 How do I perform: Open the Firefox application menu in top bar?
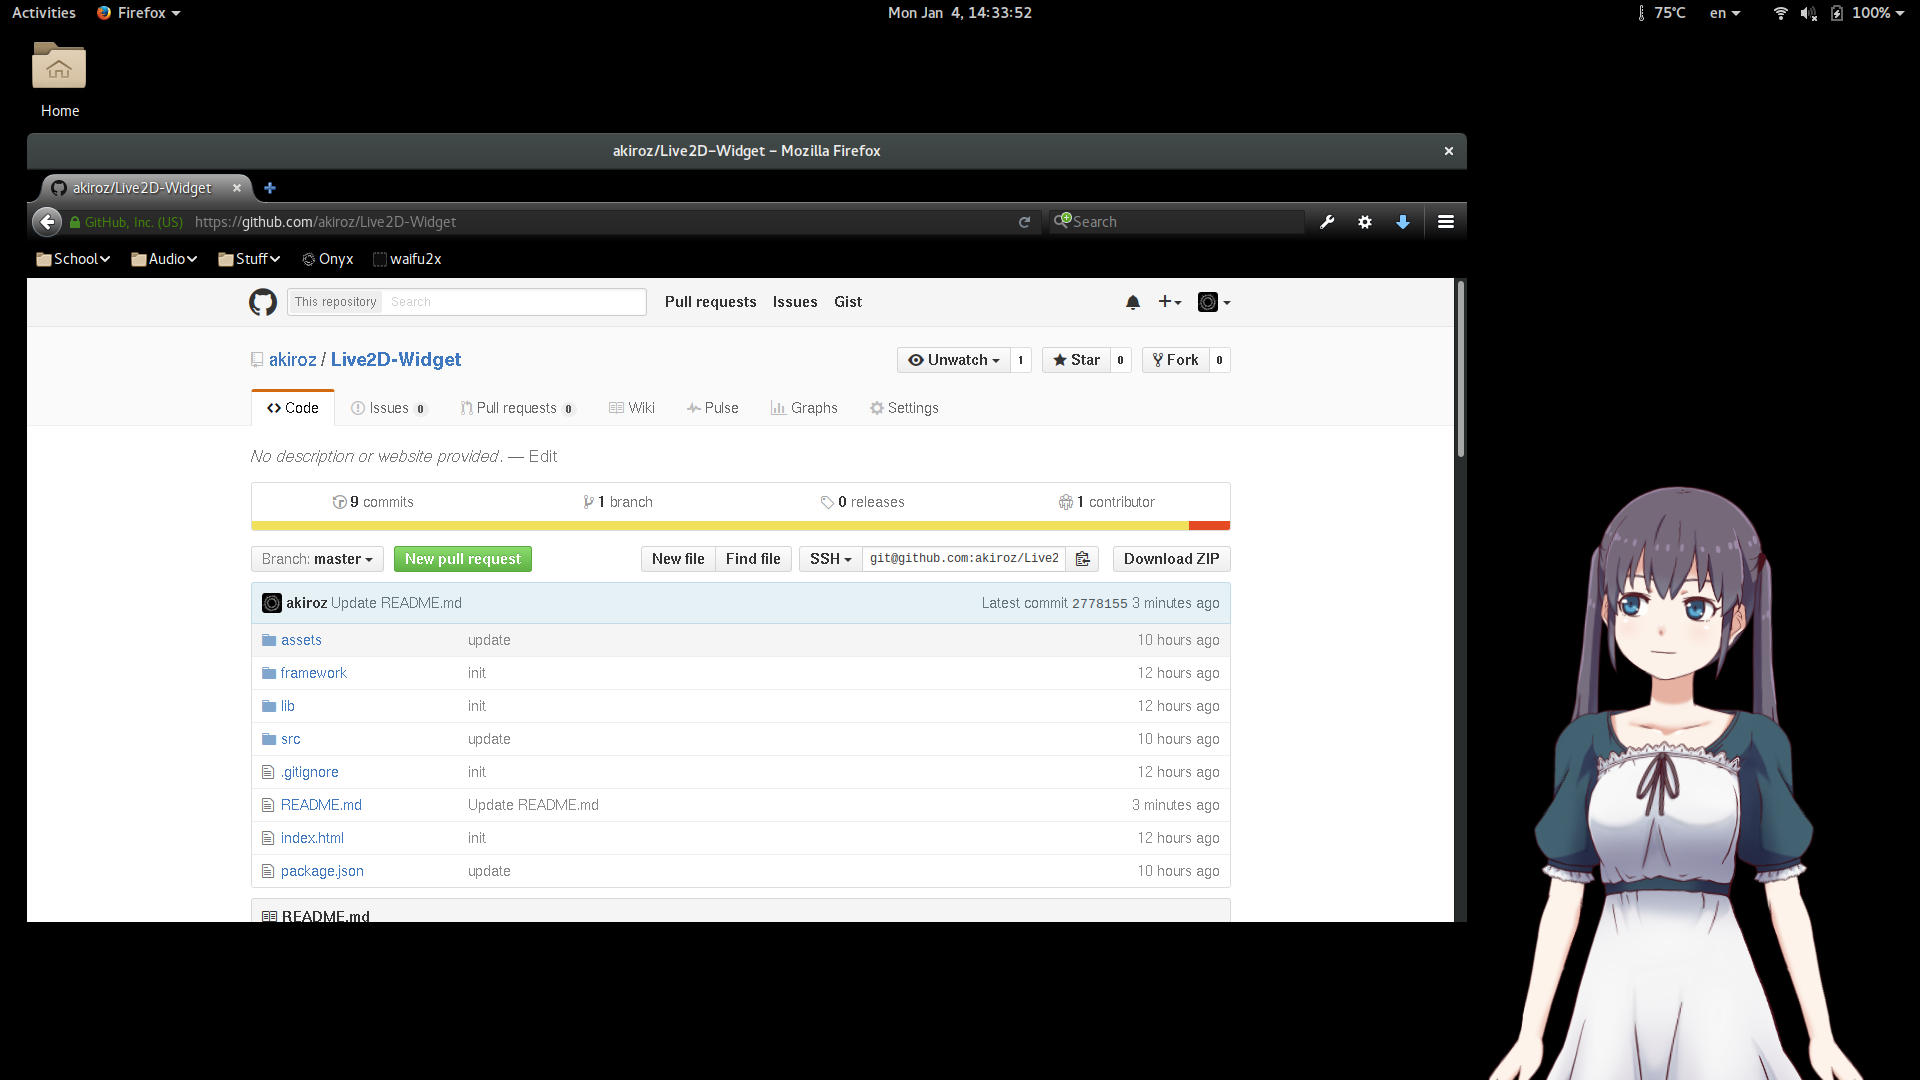[x=139, y=13]
